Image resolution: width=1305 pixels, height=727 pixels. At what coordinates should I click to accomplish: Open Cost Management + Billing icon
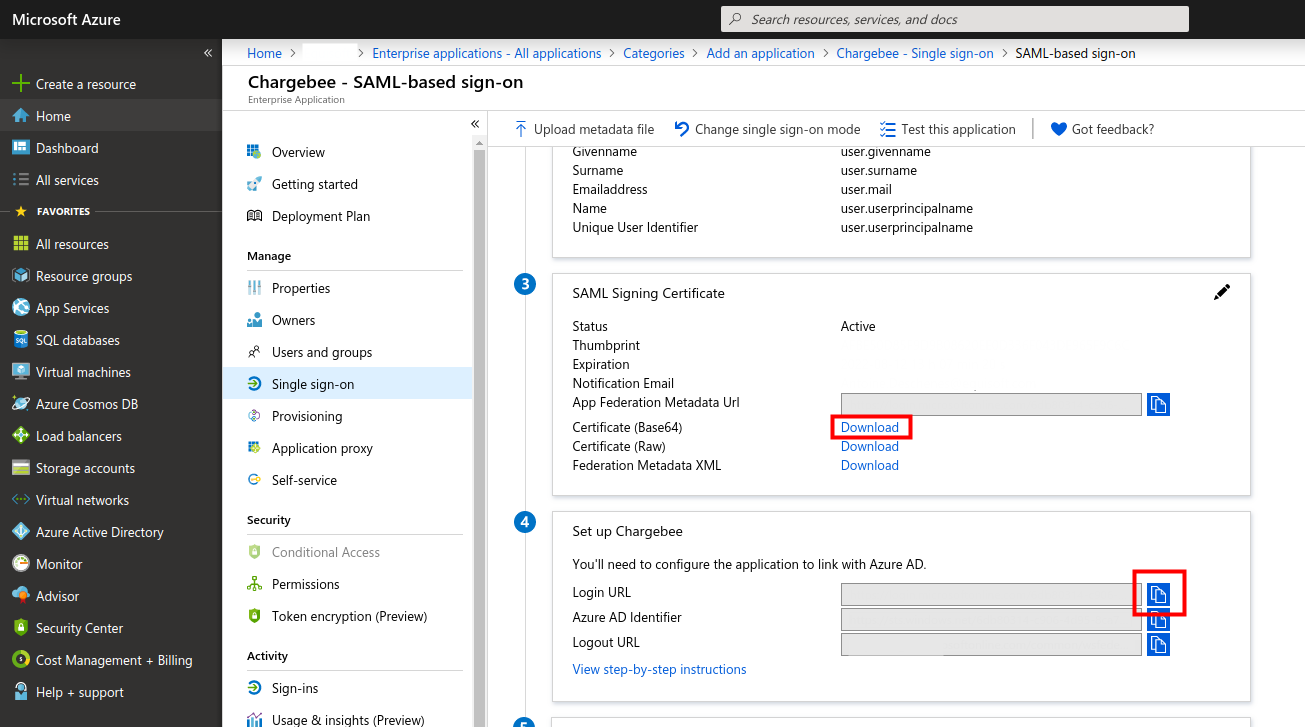coord(20,660)
